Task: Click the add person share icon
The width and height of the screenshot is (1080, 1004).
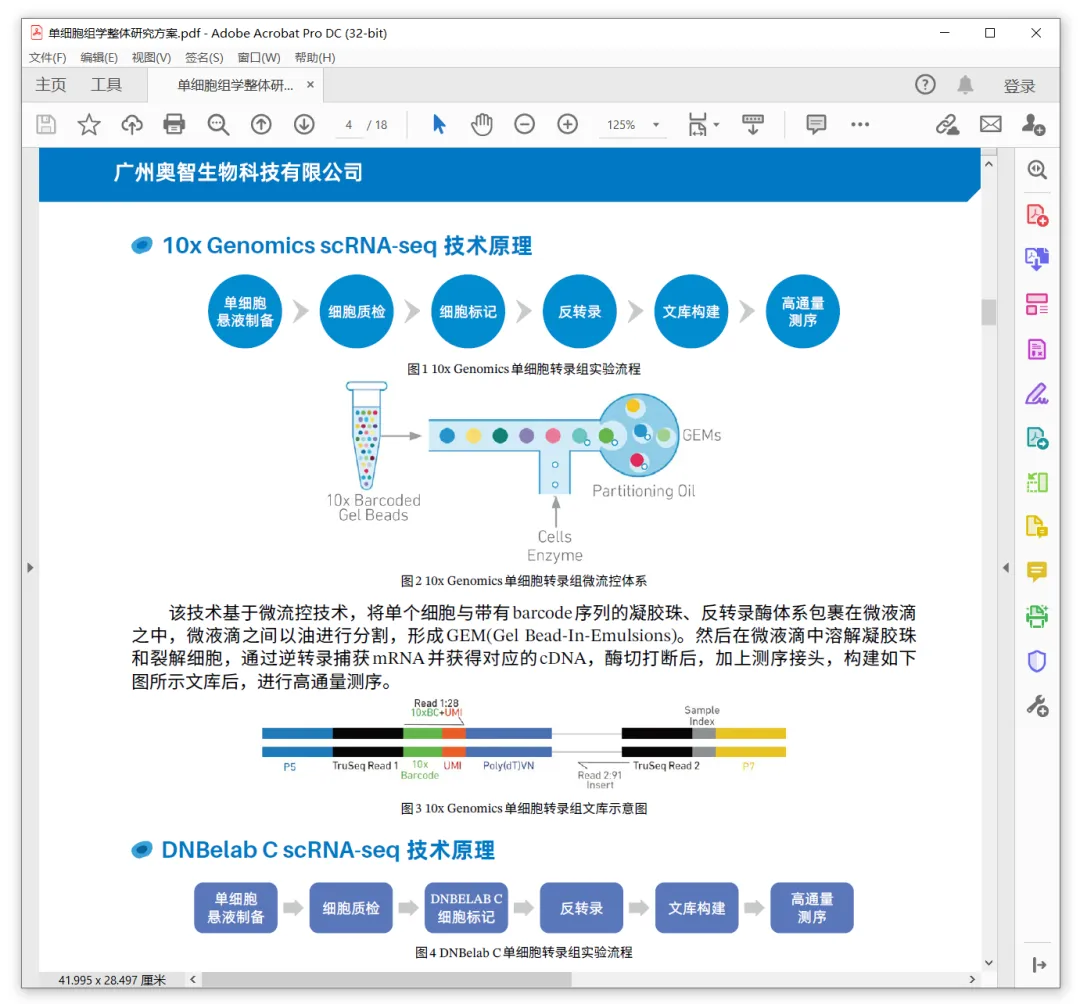Action: 1033,125
